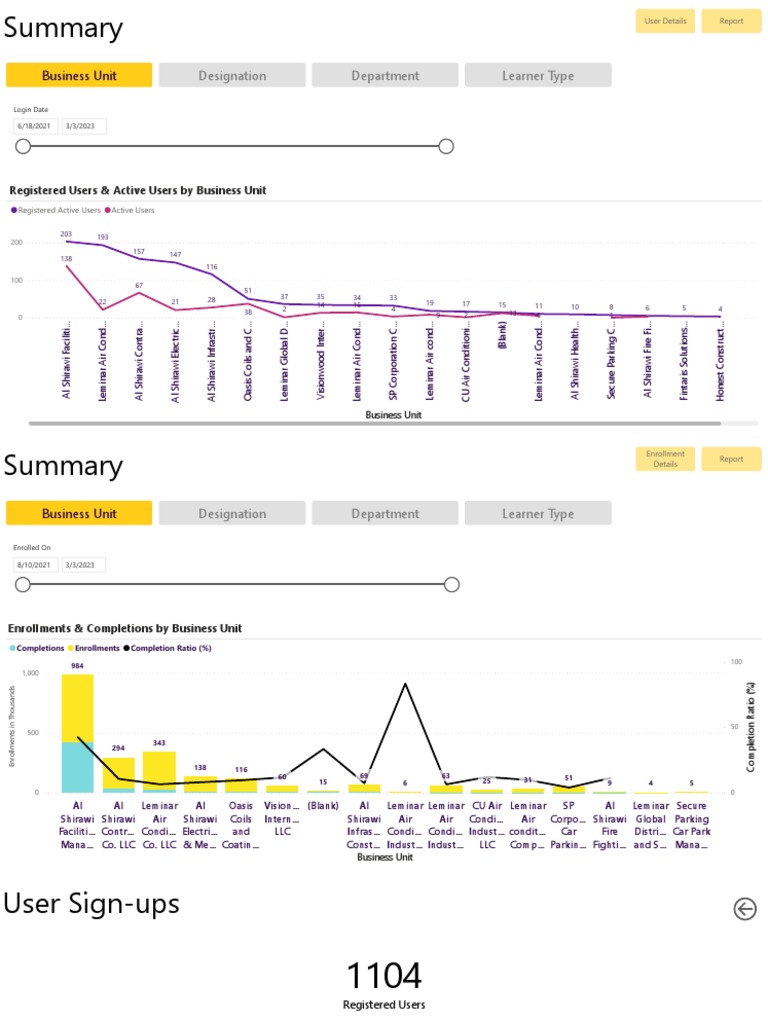Click the (Blank) label in enrollments chart
768x1024 pixels.
coord(323,806)
